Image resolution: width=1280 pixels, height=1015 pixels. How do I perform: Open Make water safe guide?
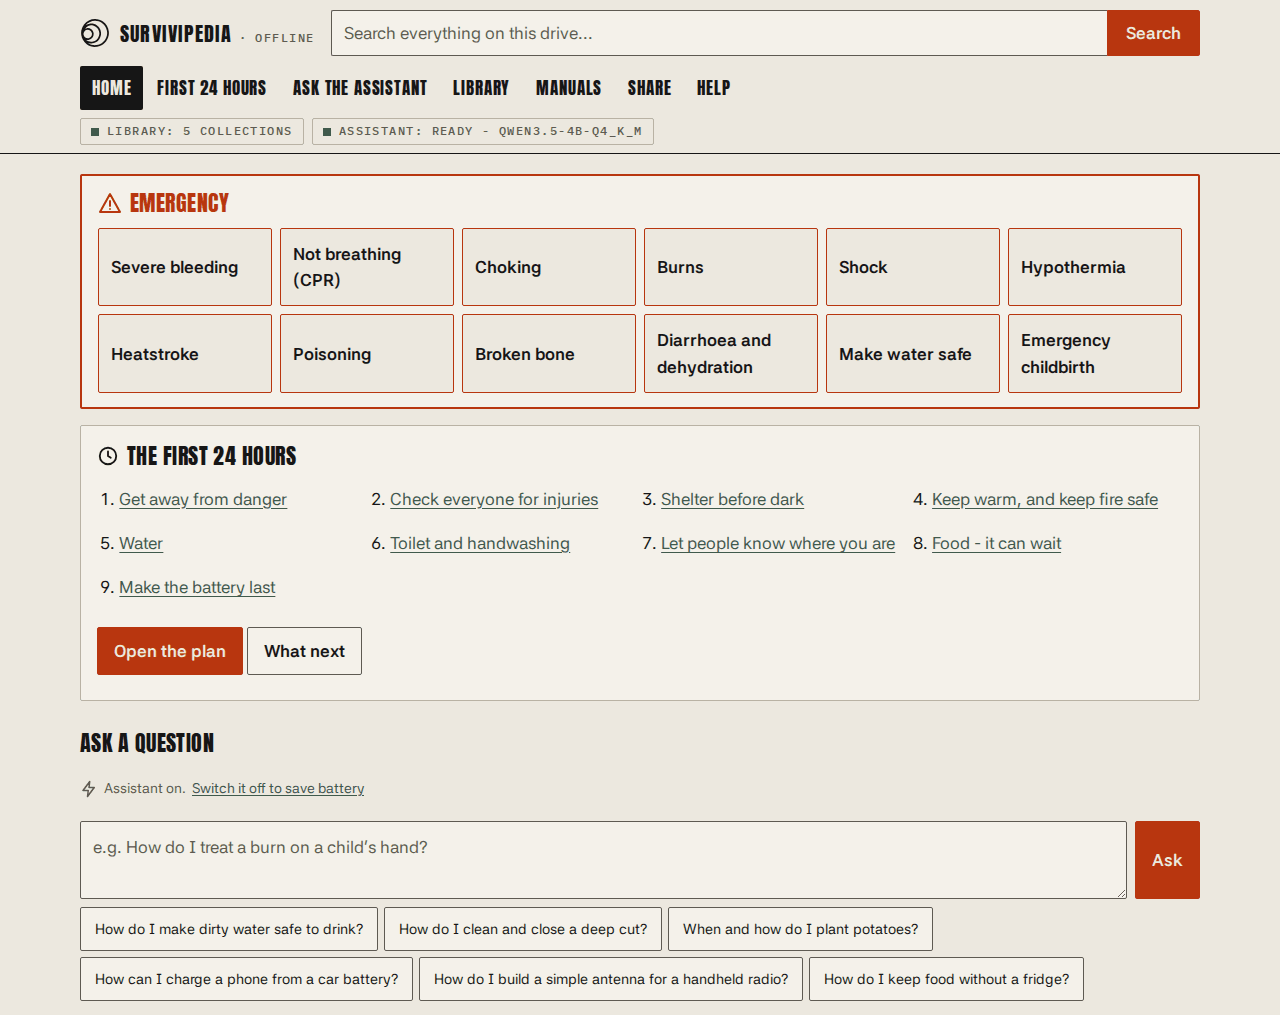pos(913,354)
